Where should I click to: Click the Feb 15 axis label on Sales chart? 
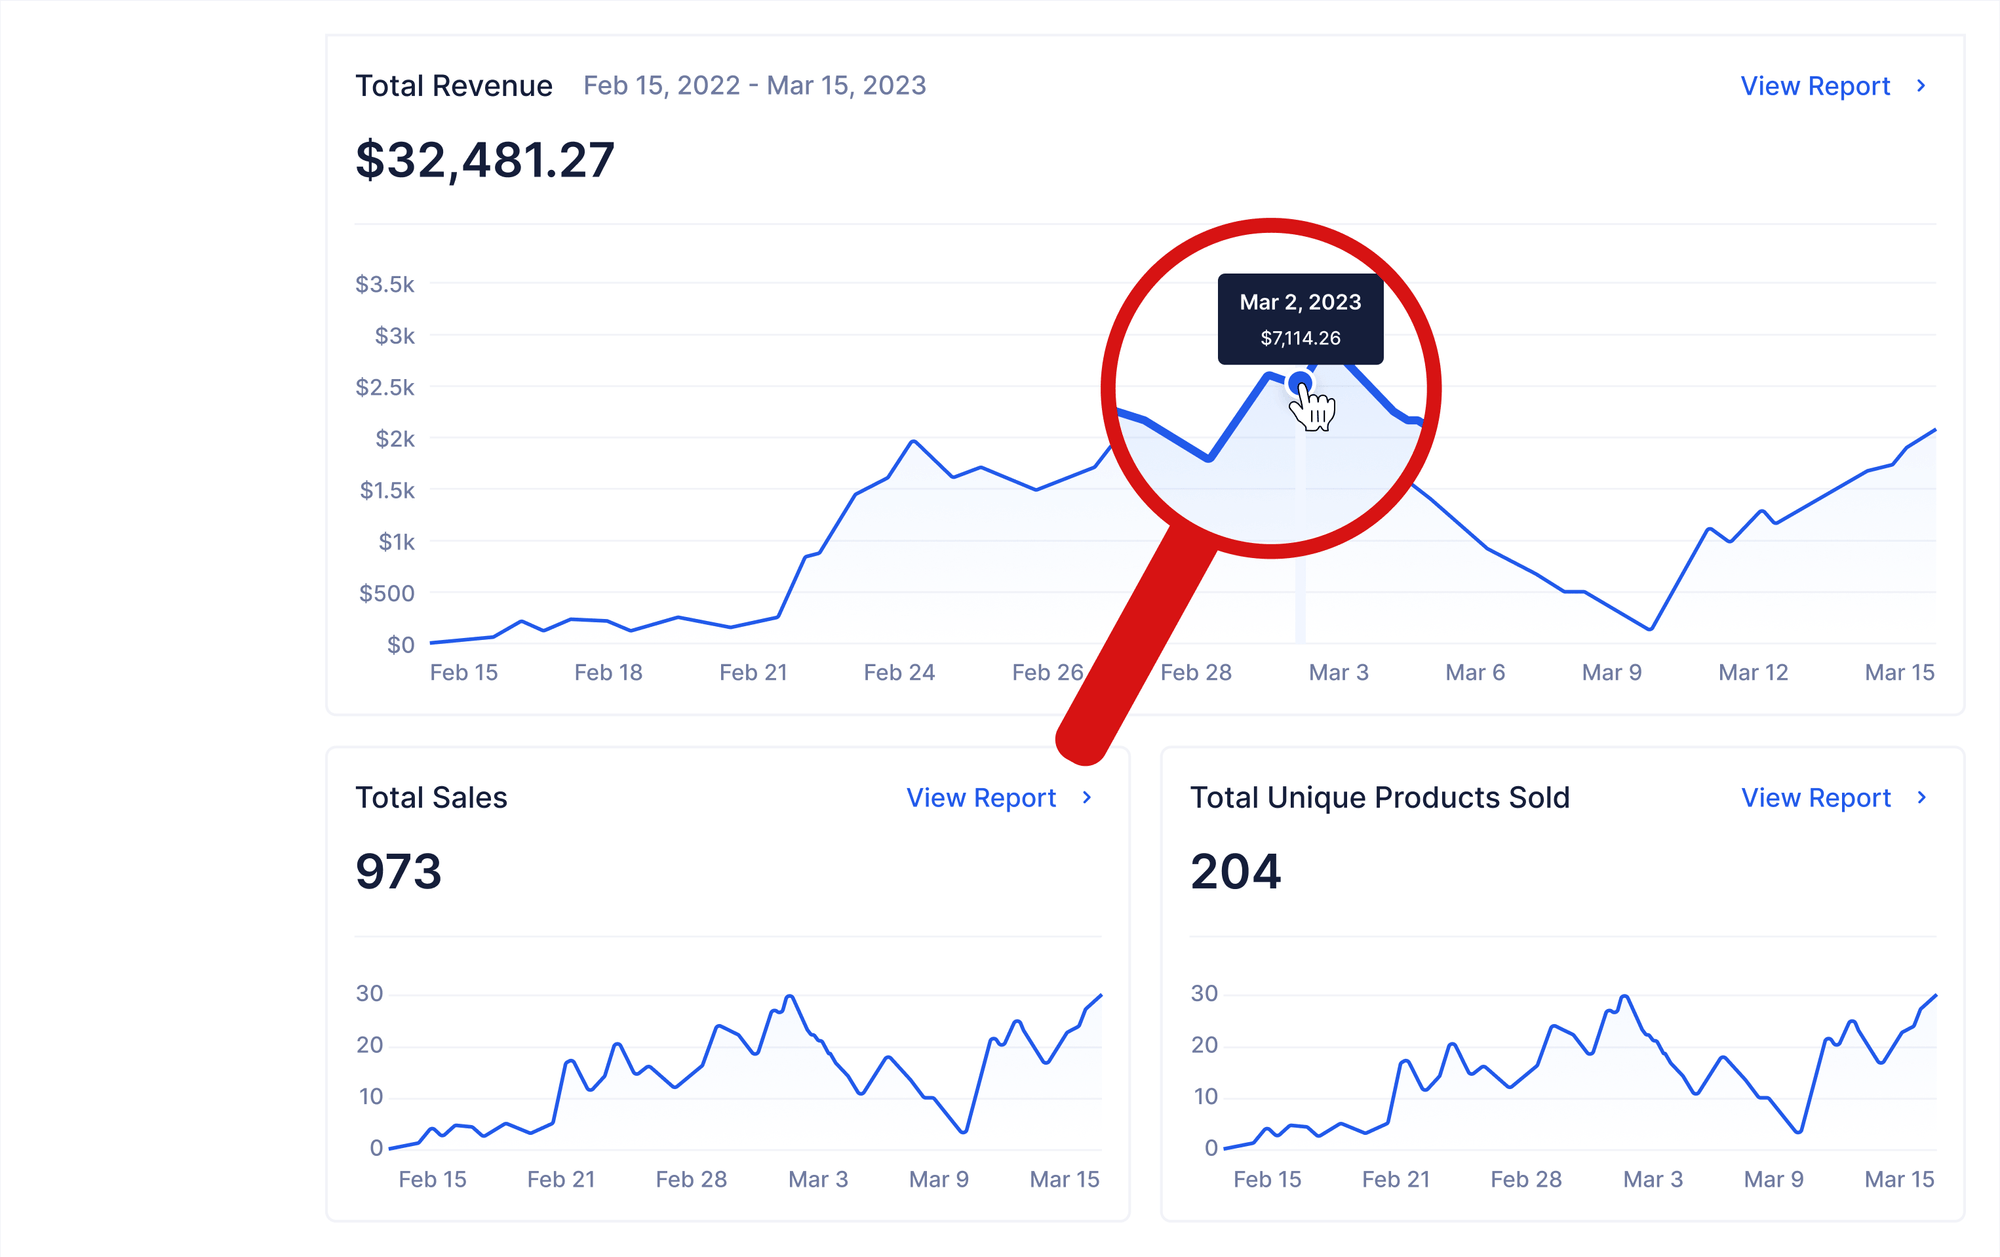point(433,1179)
